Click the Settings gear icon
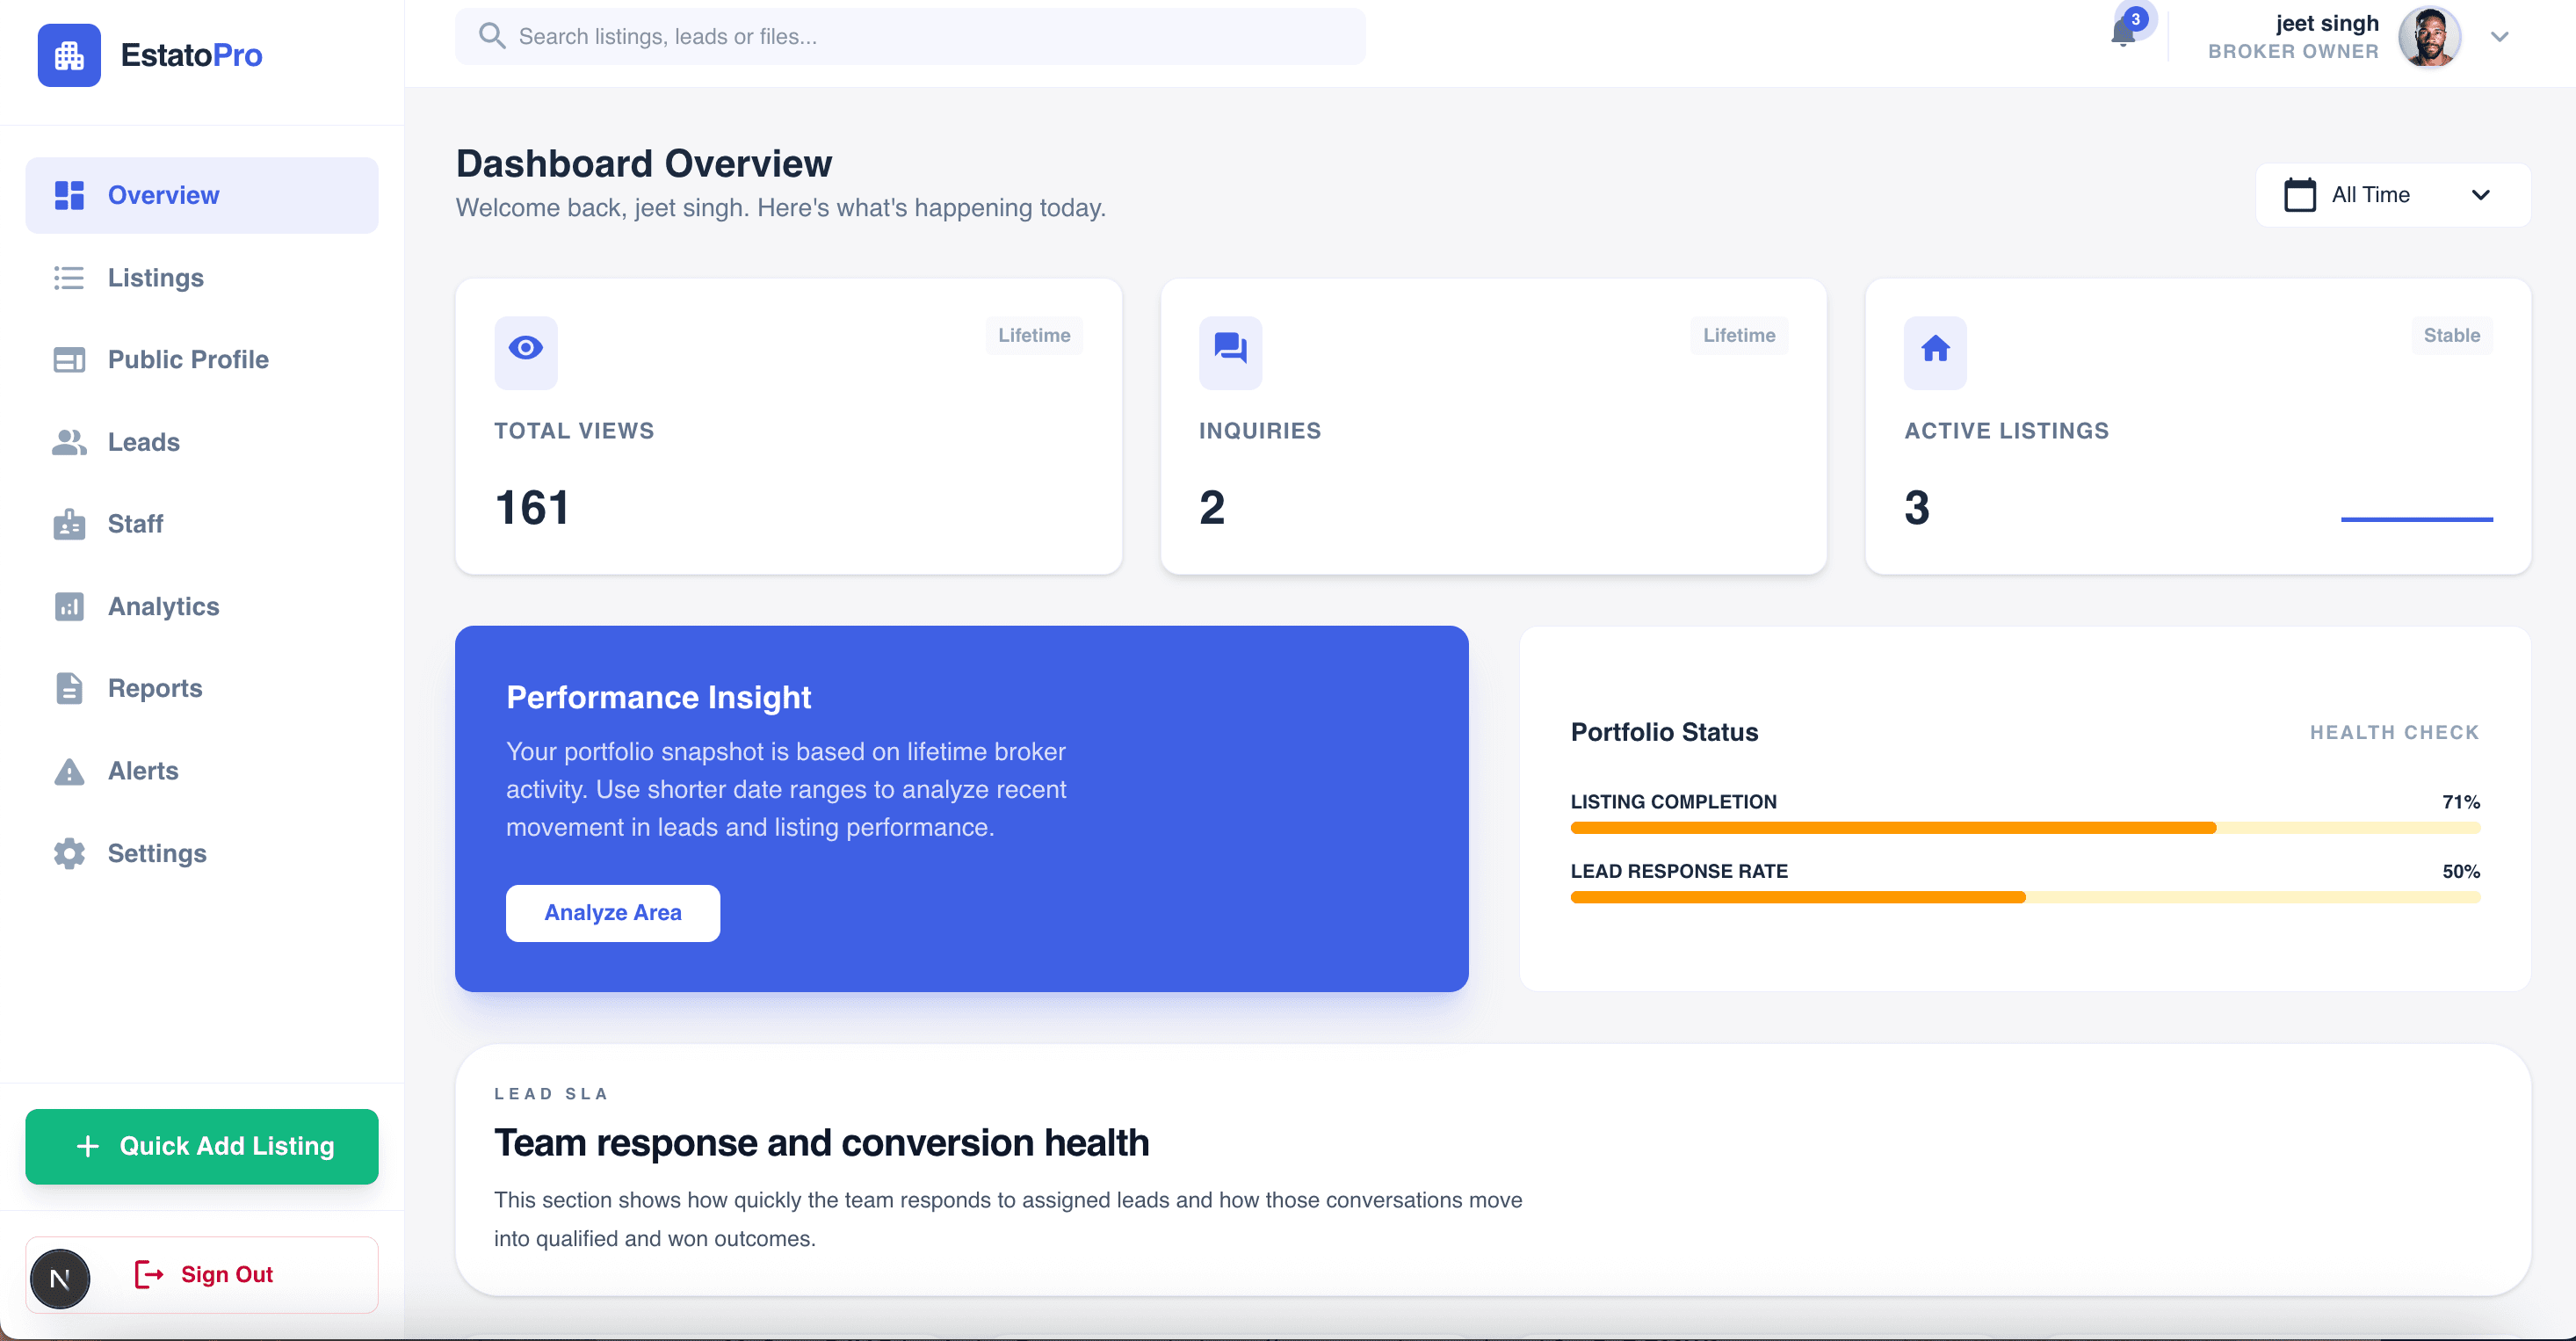 pyautogui.click(x=69, y=853)
